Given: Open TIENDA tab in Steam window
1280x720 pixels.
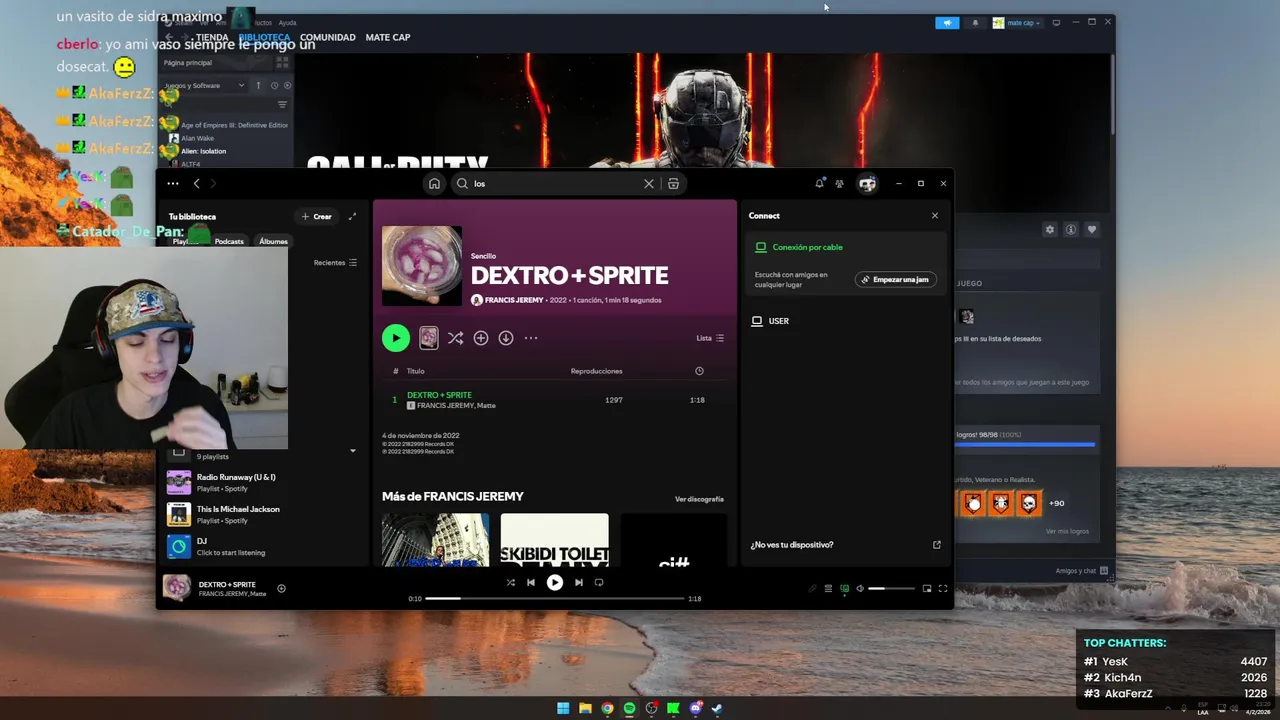Looking at the screenshot, I should 212,37.
